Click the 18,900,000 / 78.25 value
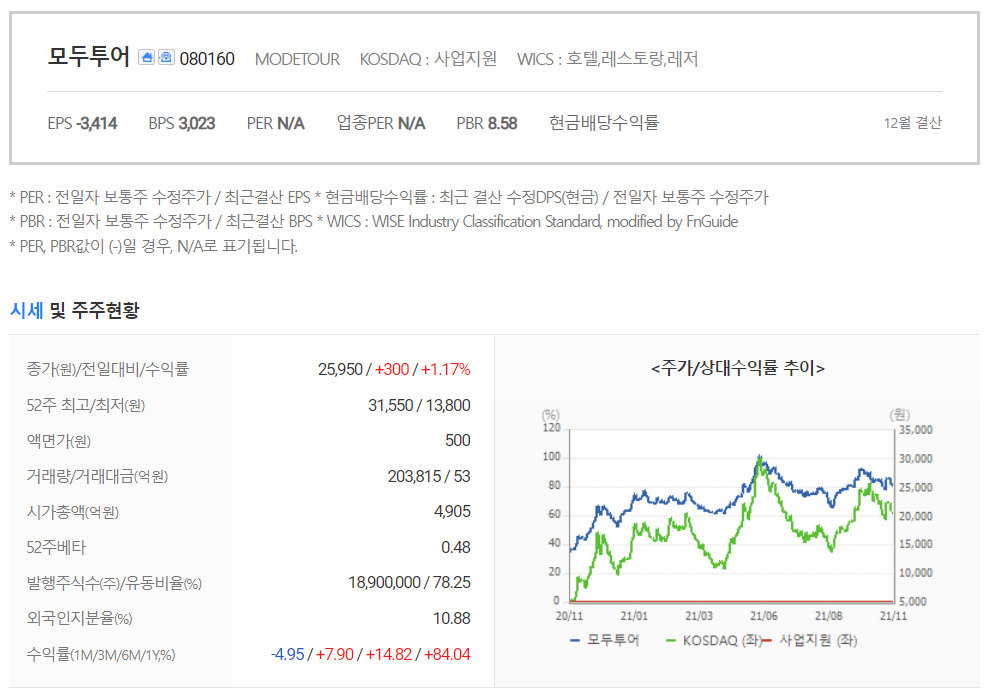 (x=409, y=583)
